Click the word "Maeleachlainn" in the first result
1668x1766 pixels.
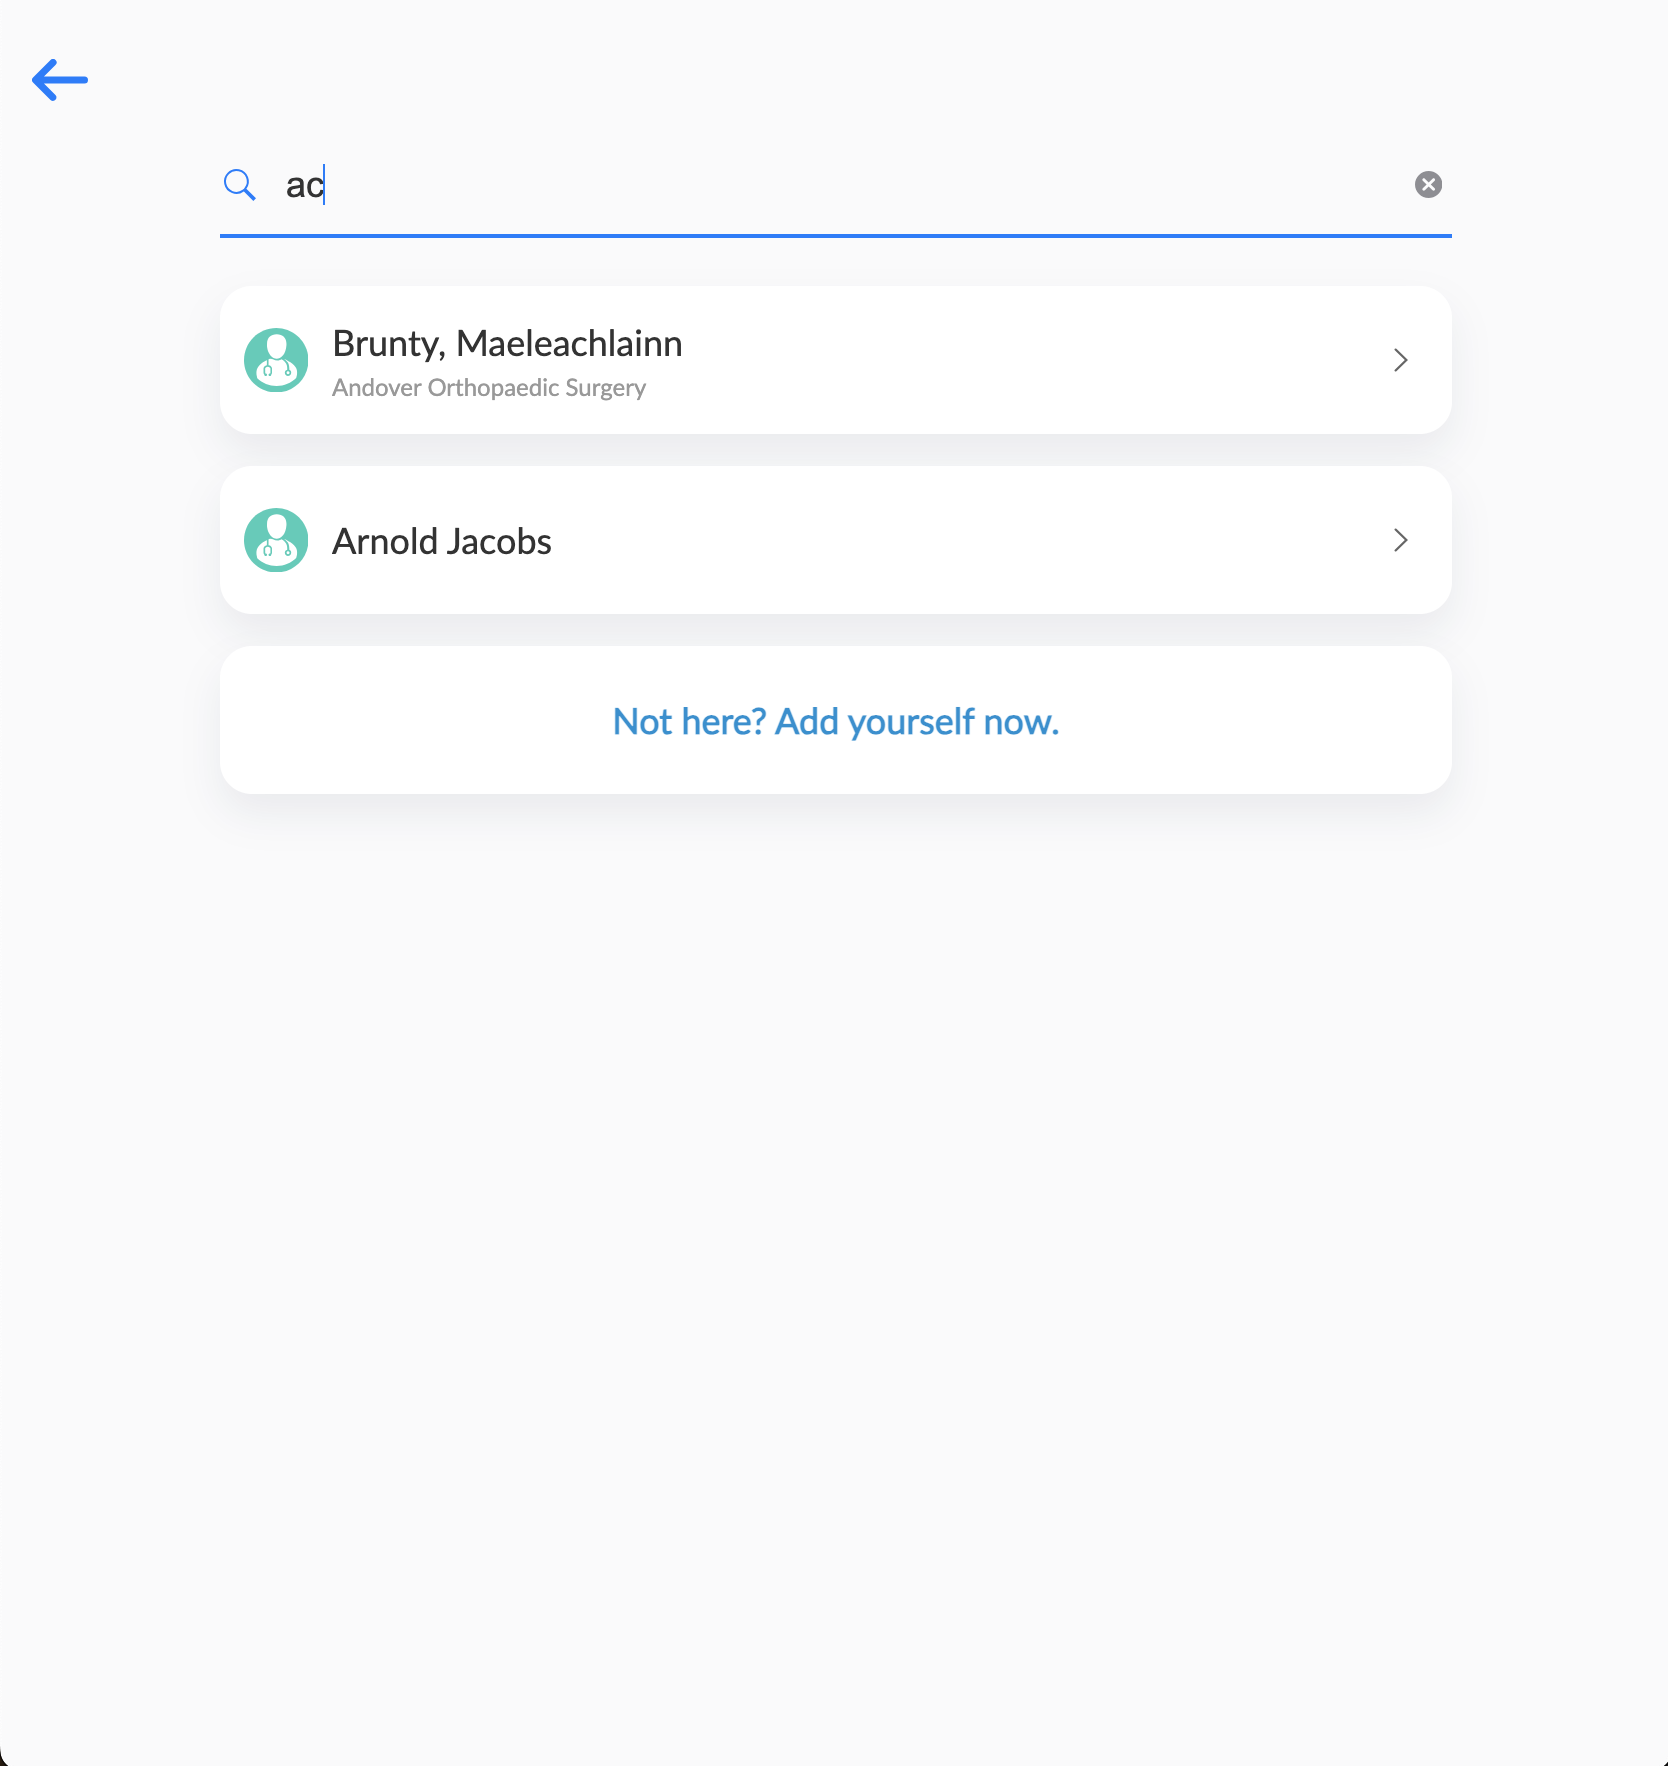click(x=569, y=344)
